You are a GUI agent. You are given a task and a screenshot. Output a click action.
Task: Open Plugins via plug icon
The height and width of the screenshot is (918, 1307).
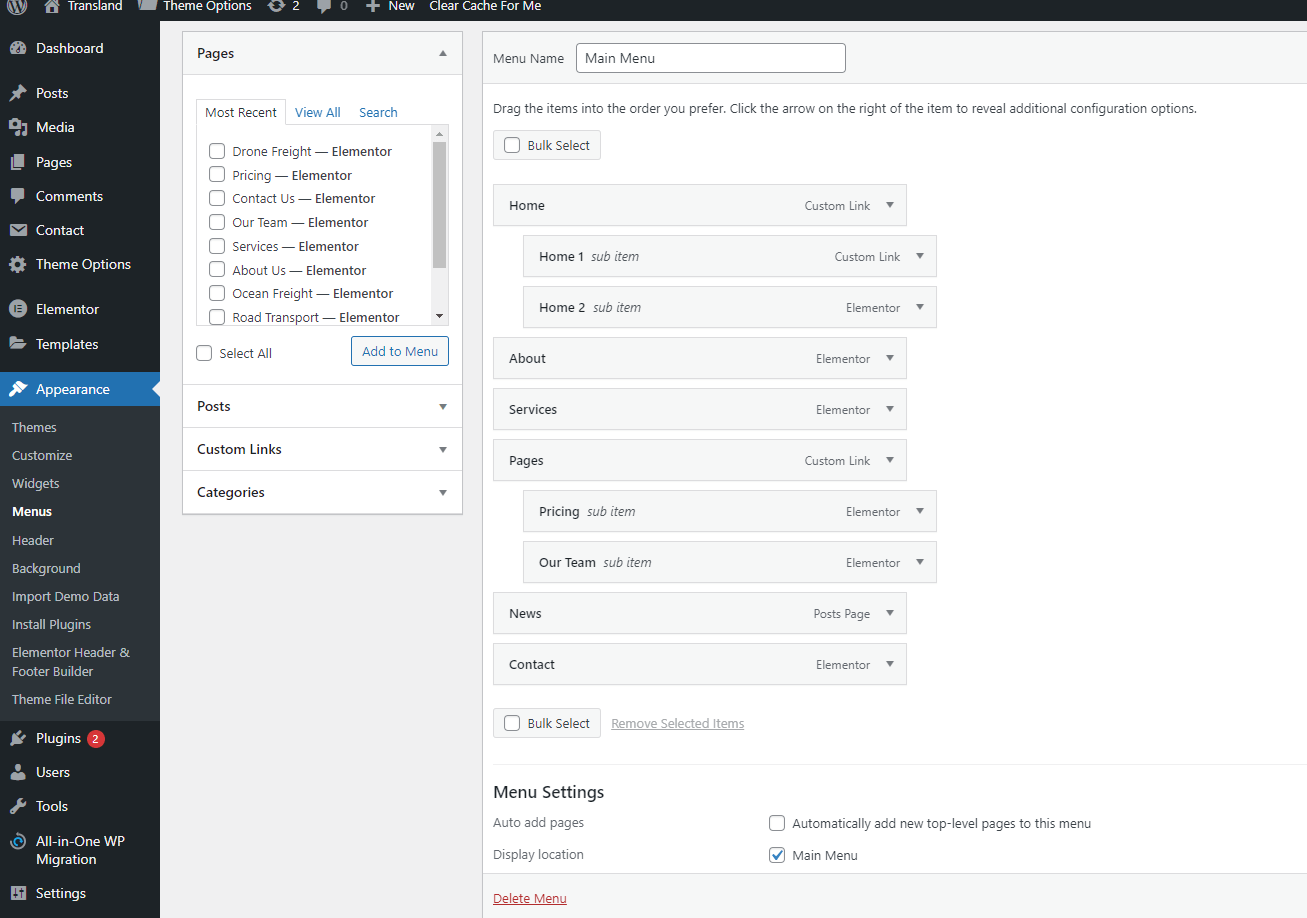pyautogui.click(x=18, y=738)
